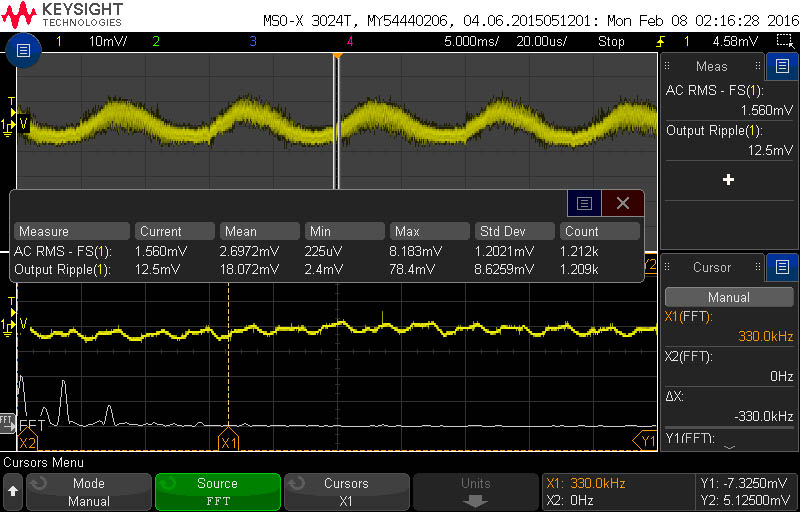Click the back arrow softkey
The width and height of the screenshot is (800, 512).
pyautogui.click(x=13, y=492)
